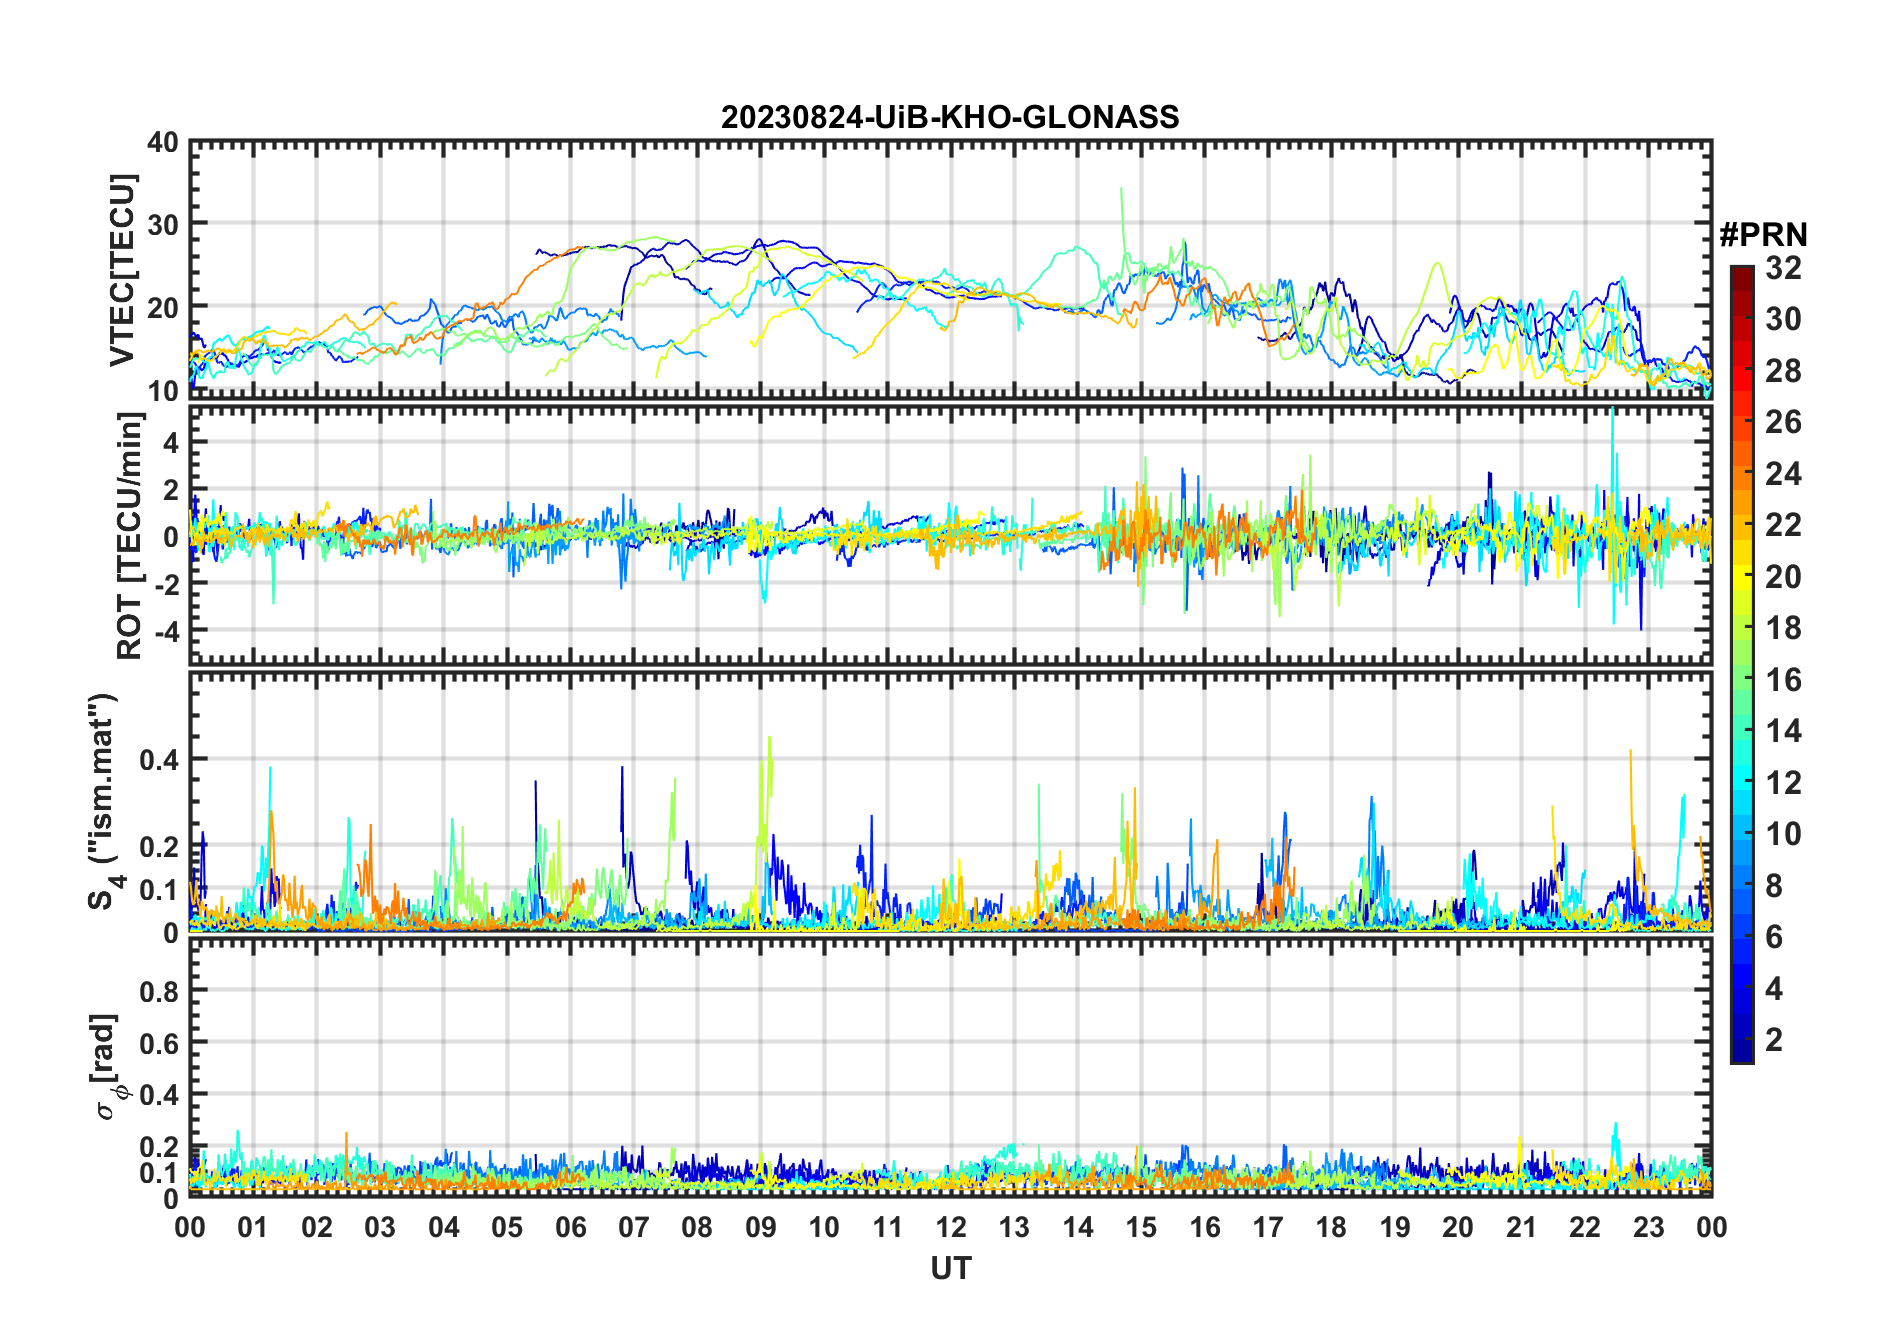
Task: Click the UT x-axis label
Action: (950, 1269)
